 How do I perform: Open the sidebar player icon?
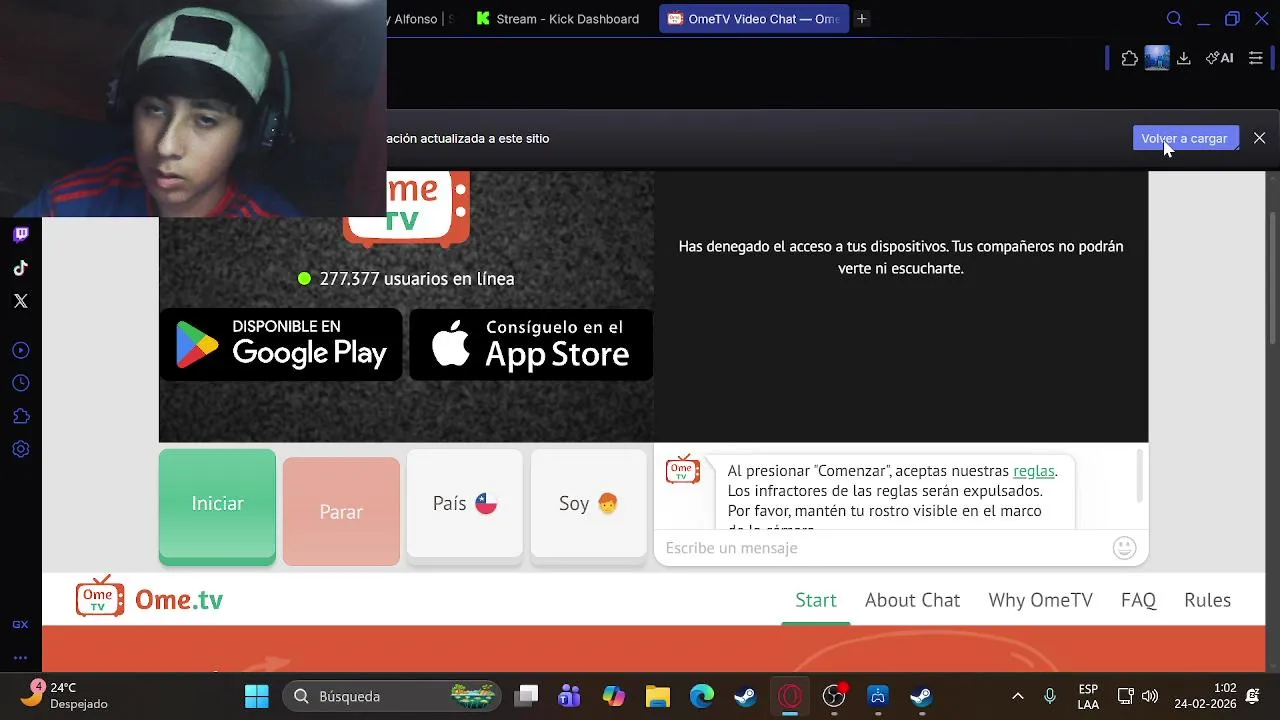click(21, 350)
